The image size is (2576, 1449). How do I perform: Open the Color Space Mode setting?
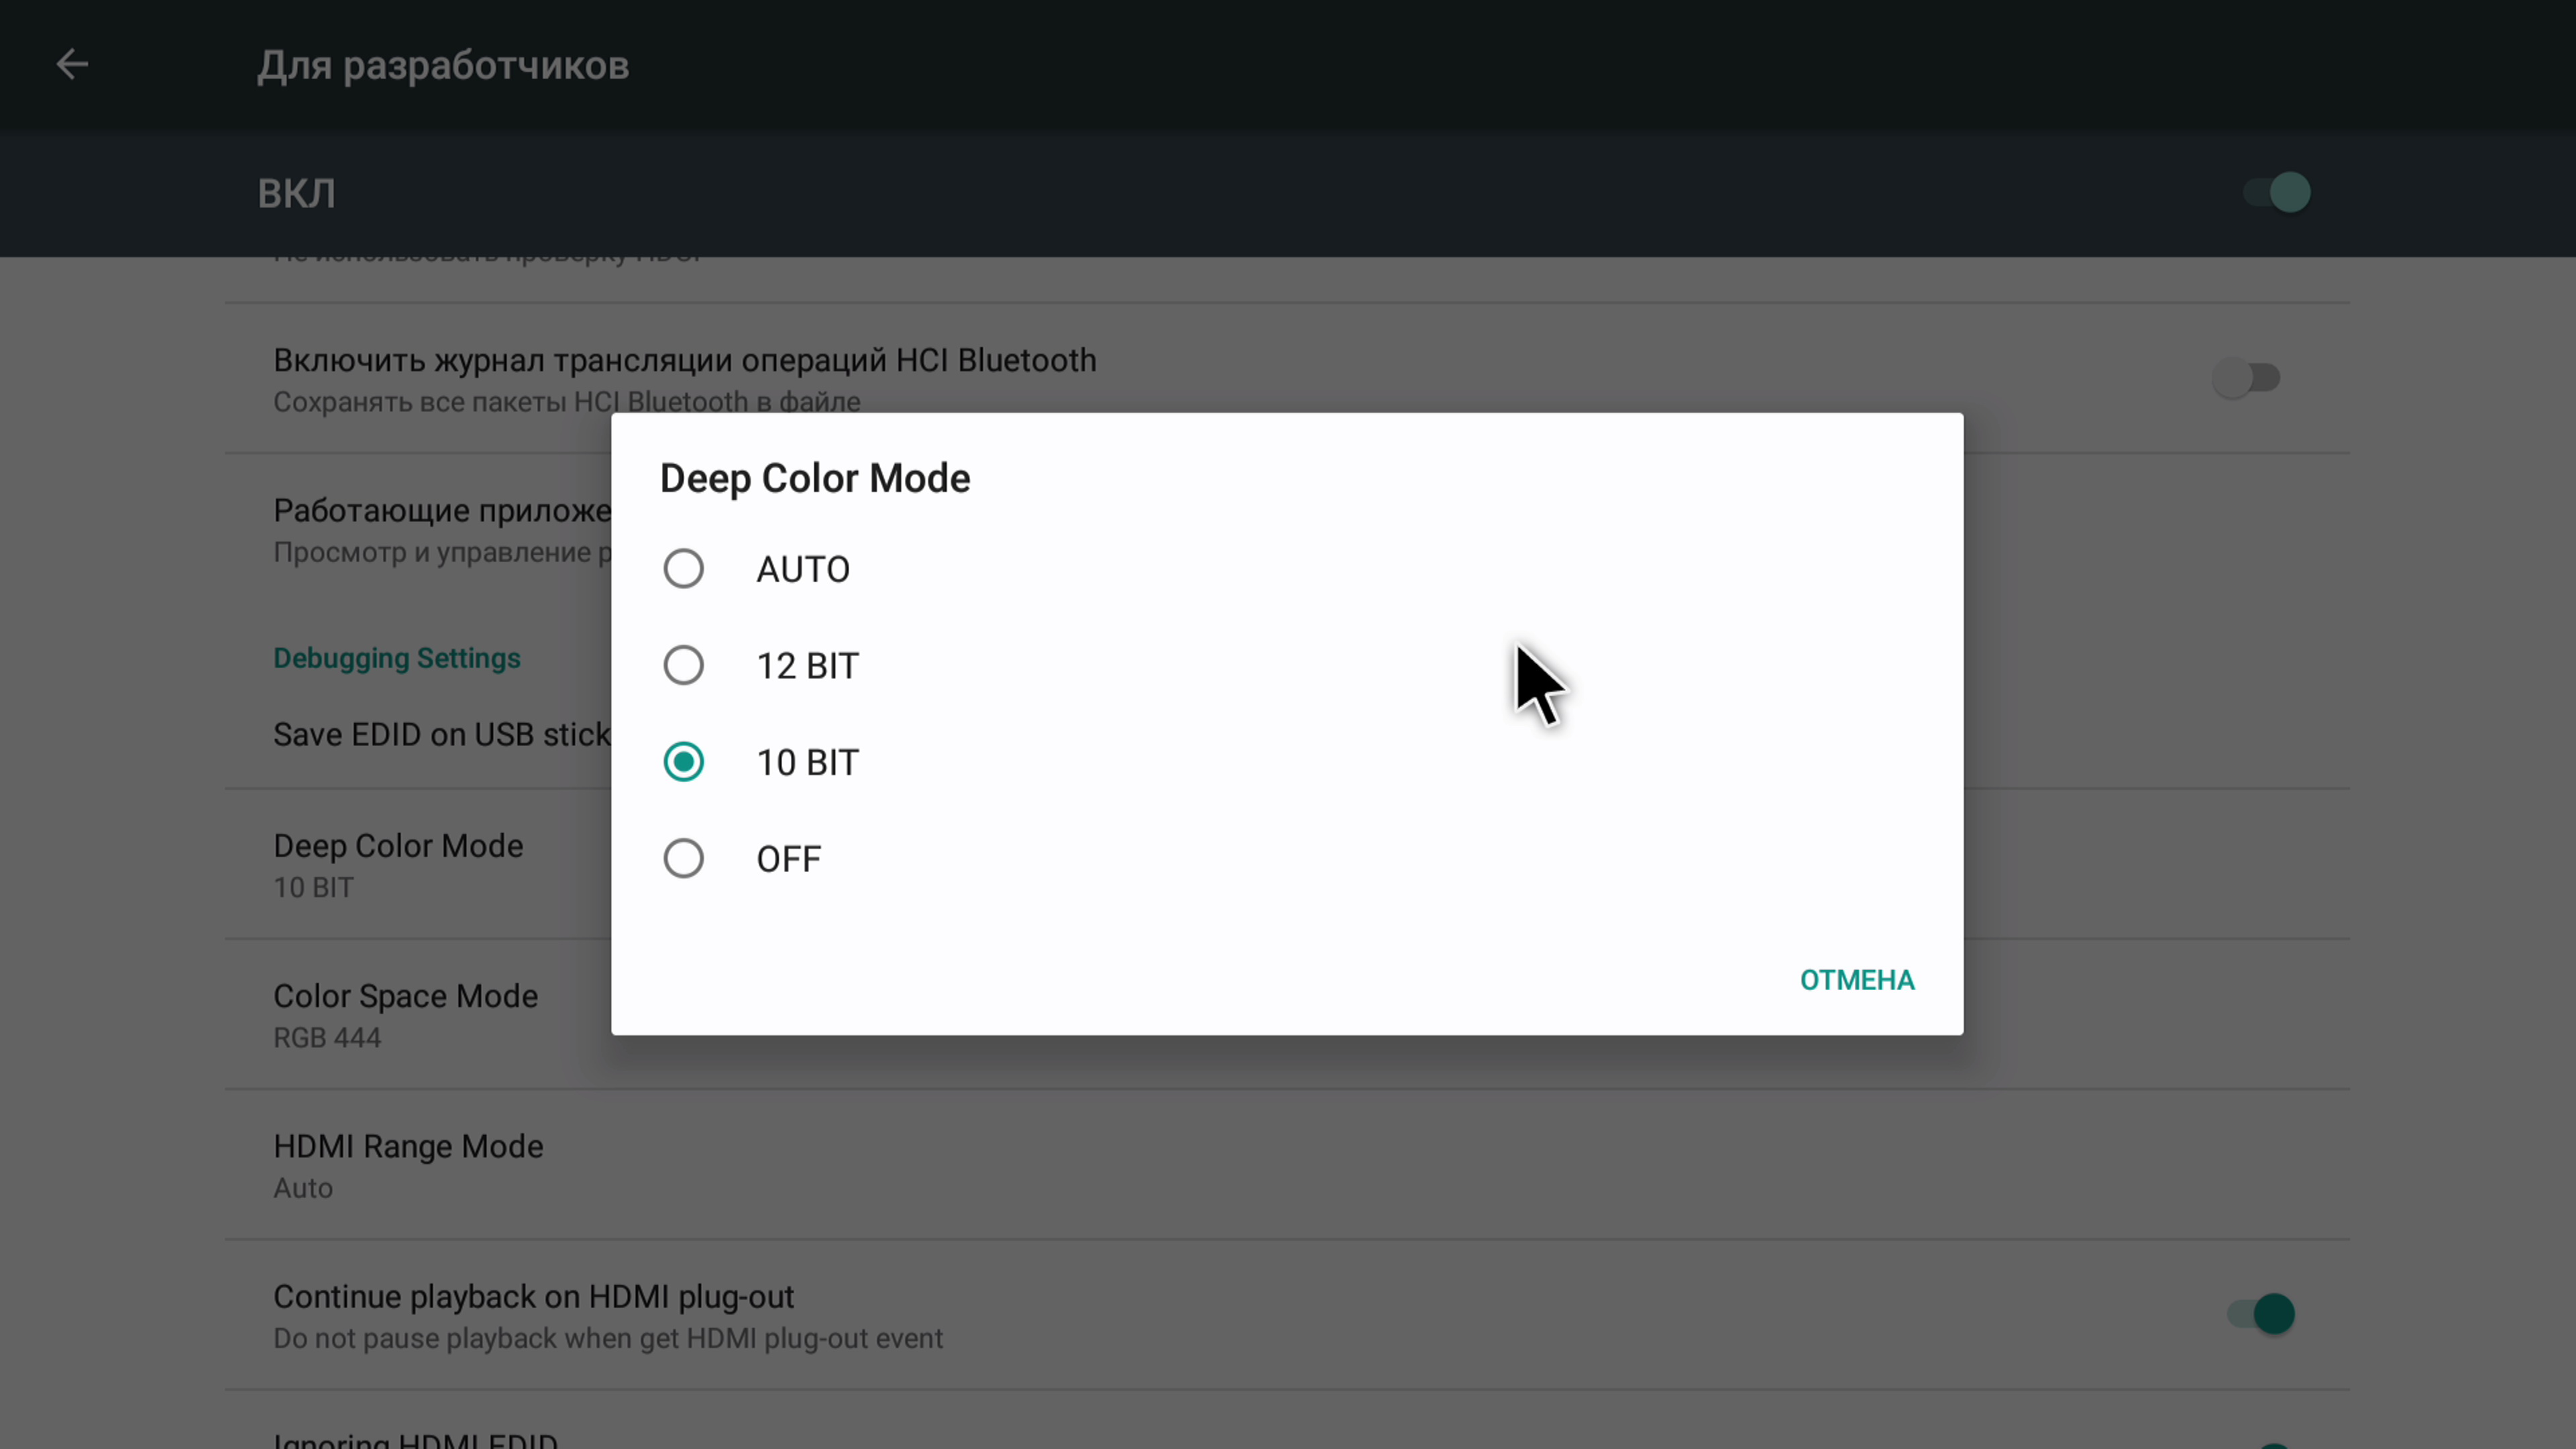pyautogui.click(x=405, y=1014)
